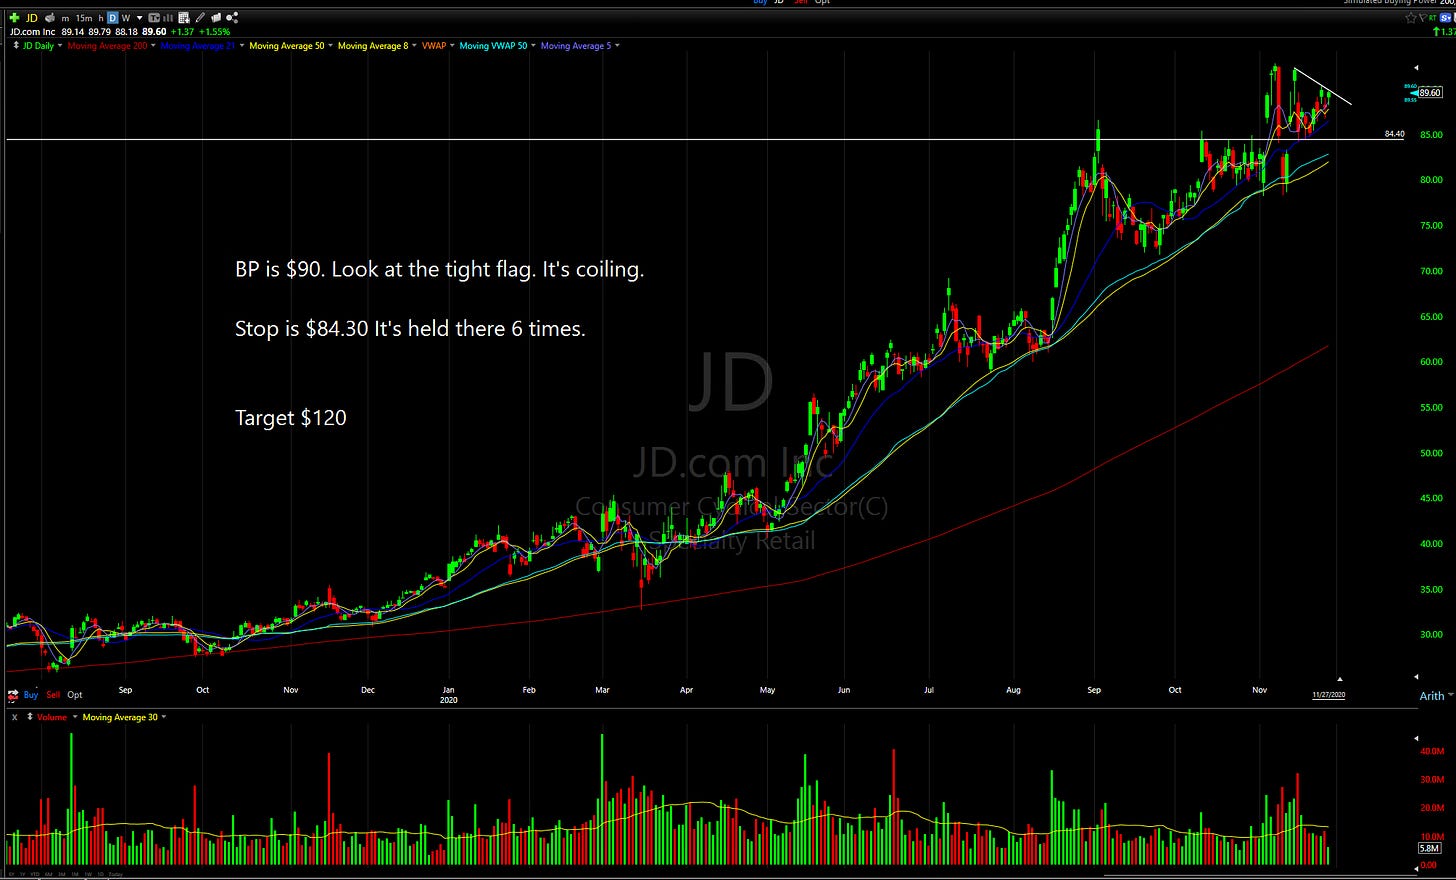Open the VWAP indicator dropdown
This screenshot has width=1456, height=880.
tap(452, 46)
